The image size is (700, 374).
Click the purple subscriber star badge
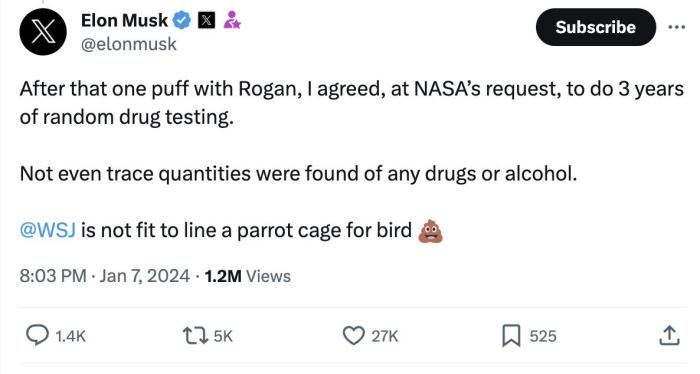pyautogui.click(x=232, y=20)
